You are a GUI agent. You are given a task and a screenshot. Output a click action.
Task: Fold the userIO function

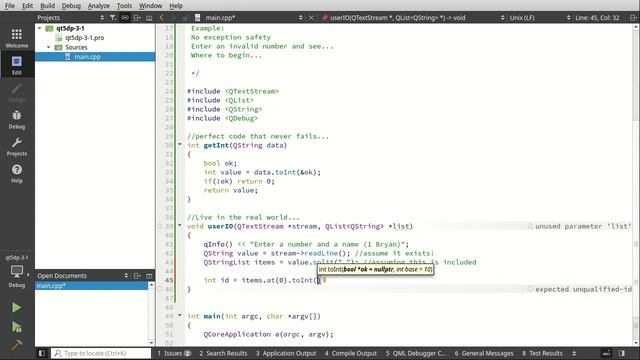tap(180, 225)
